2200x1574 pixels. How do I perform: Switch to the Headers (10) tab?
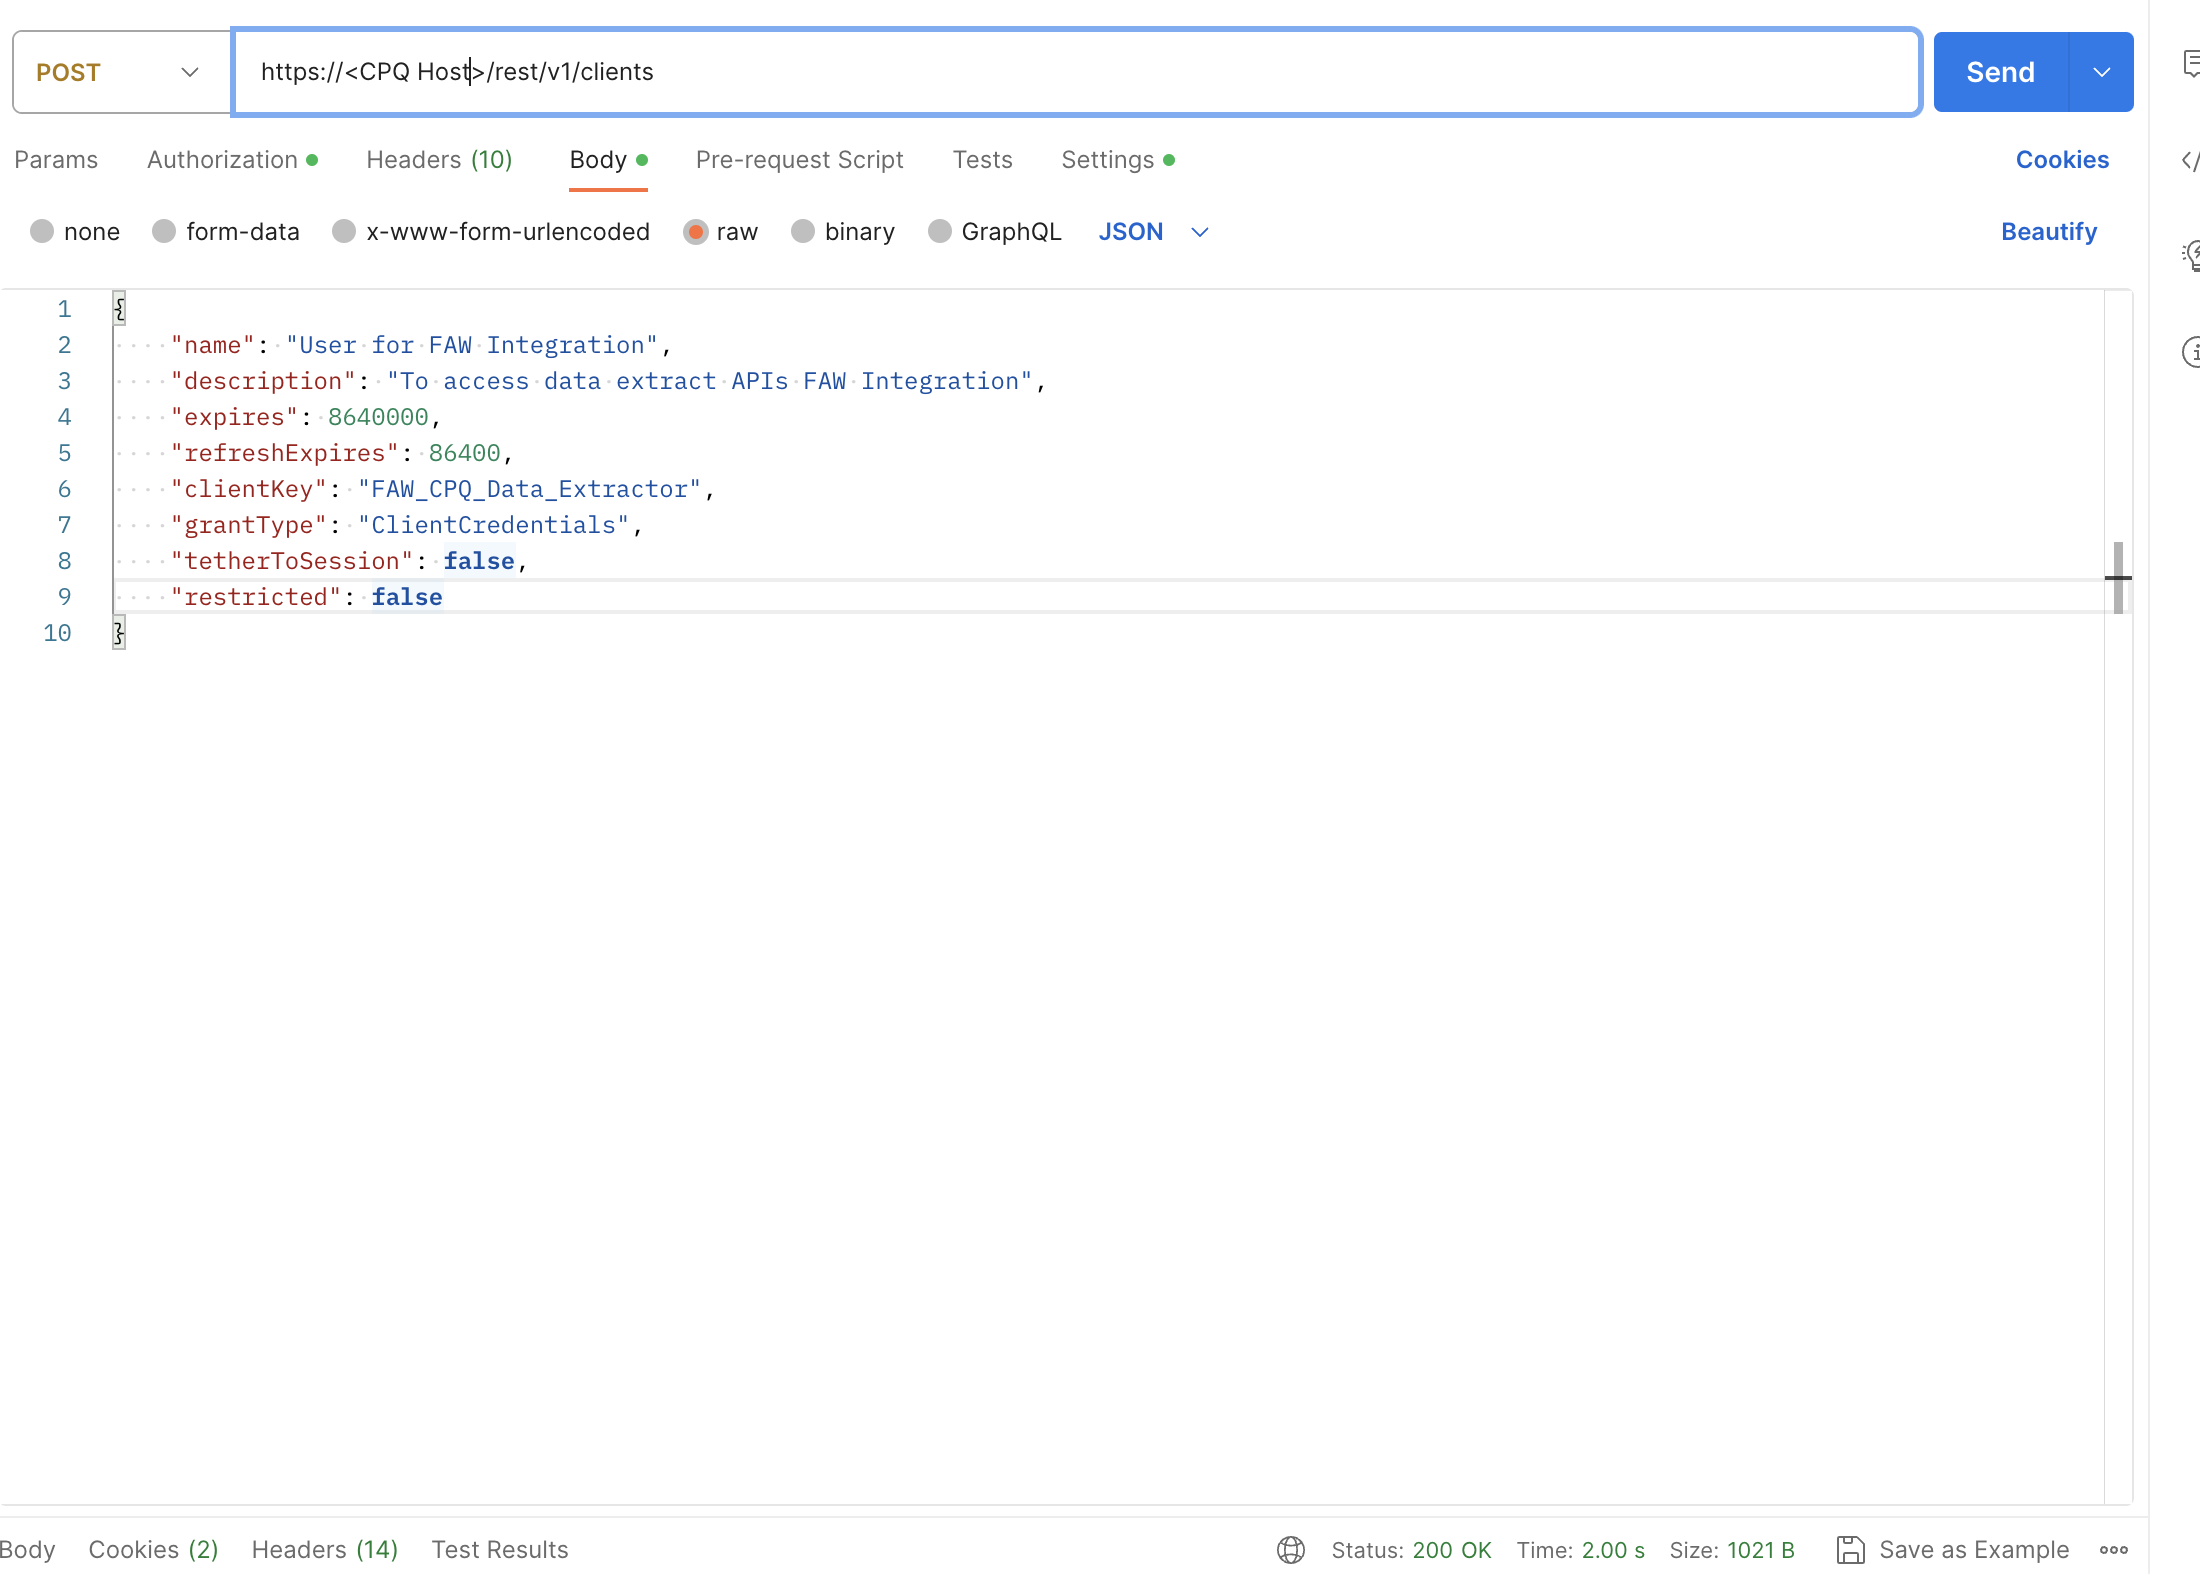439,160
